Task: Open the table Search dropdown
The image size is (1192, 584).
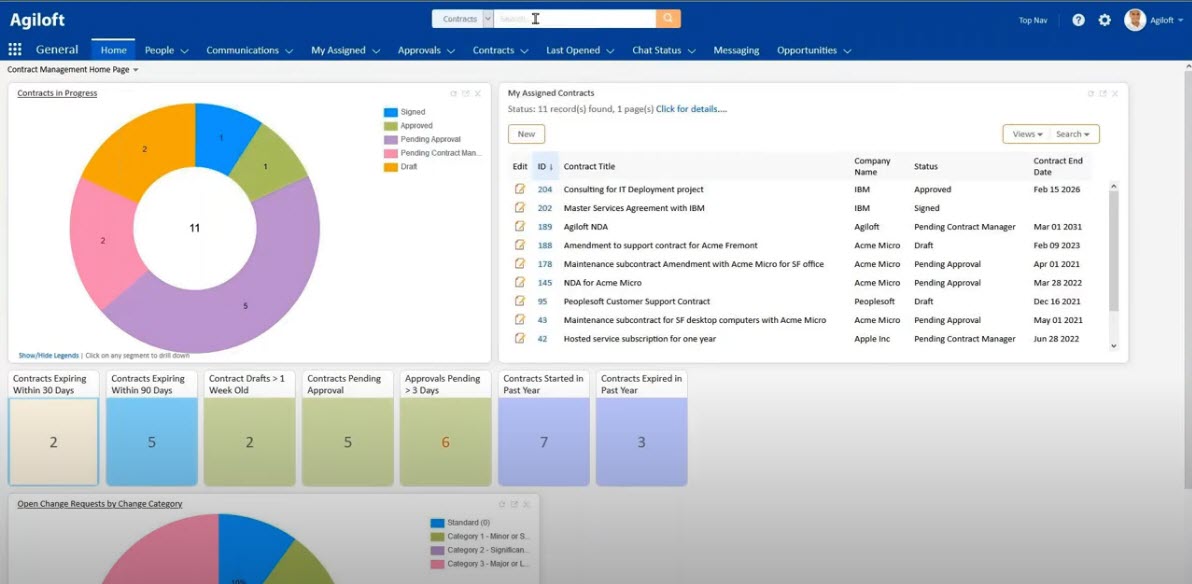Action: [1072, 134]
